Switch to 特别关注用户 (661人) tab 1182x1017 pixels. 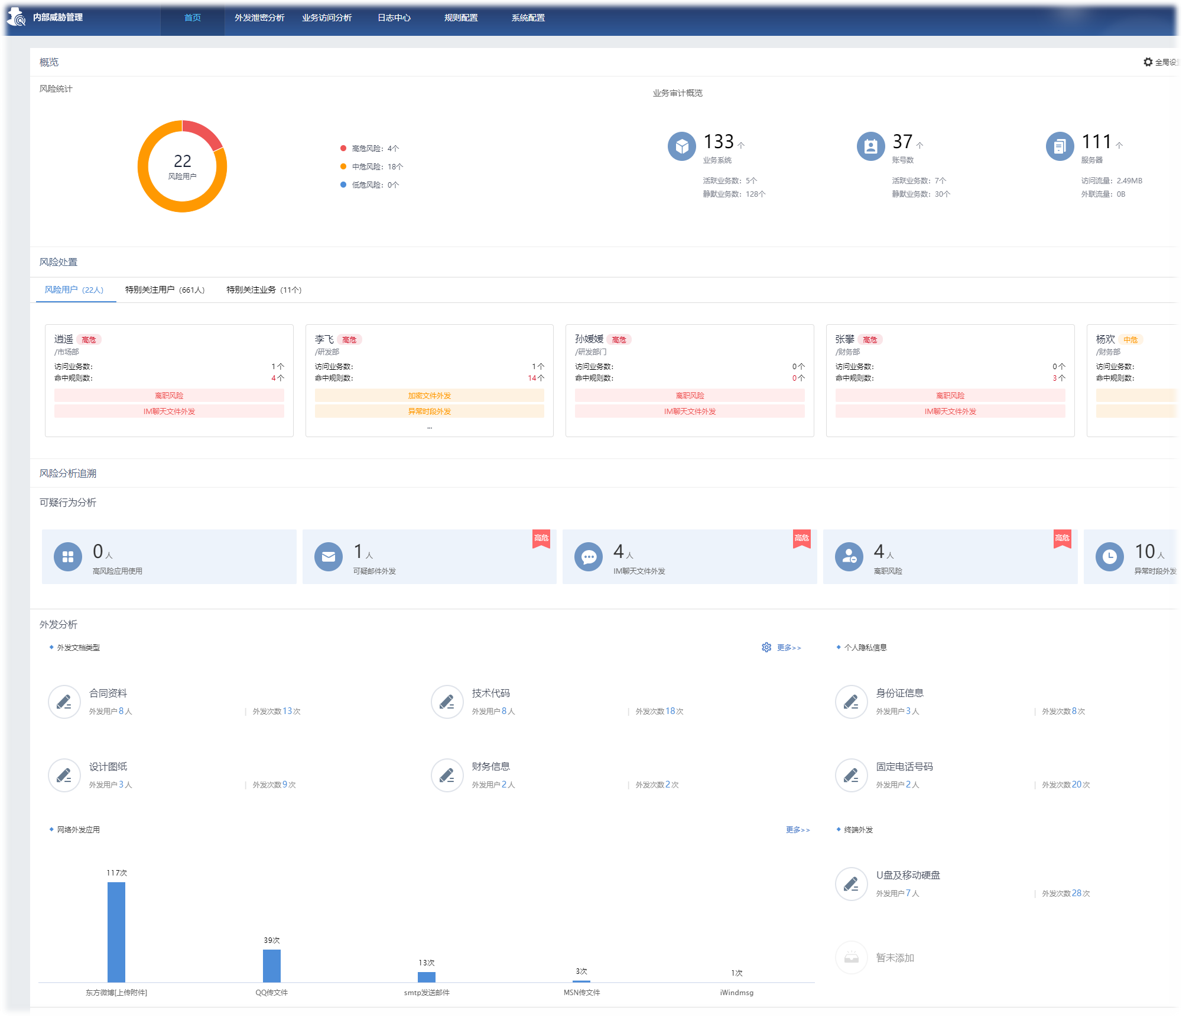tap(165, 289)
